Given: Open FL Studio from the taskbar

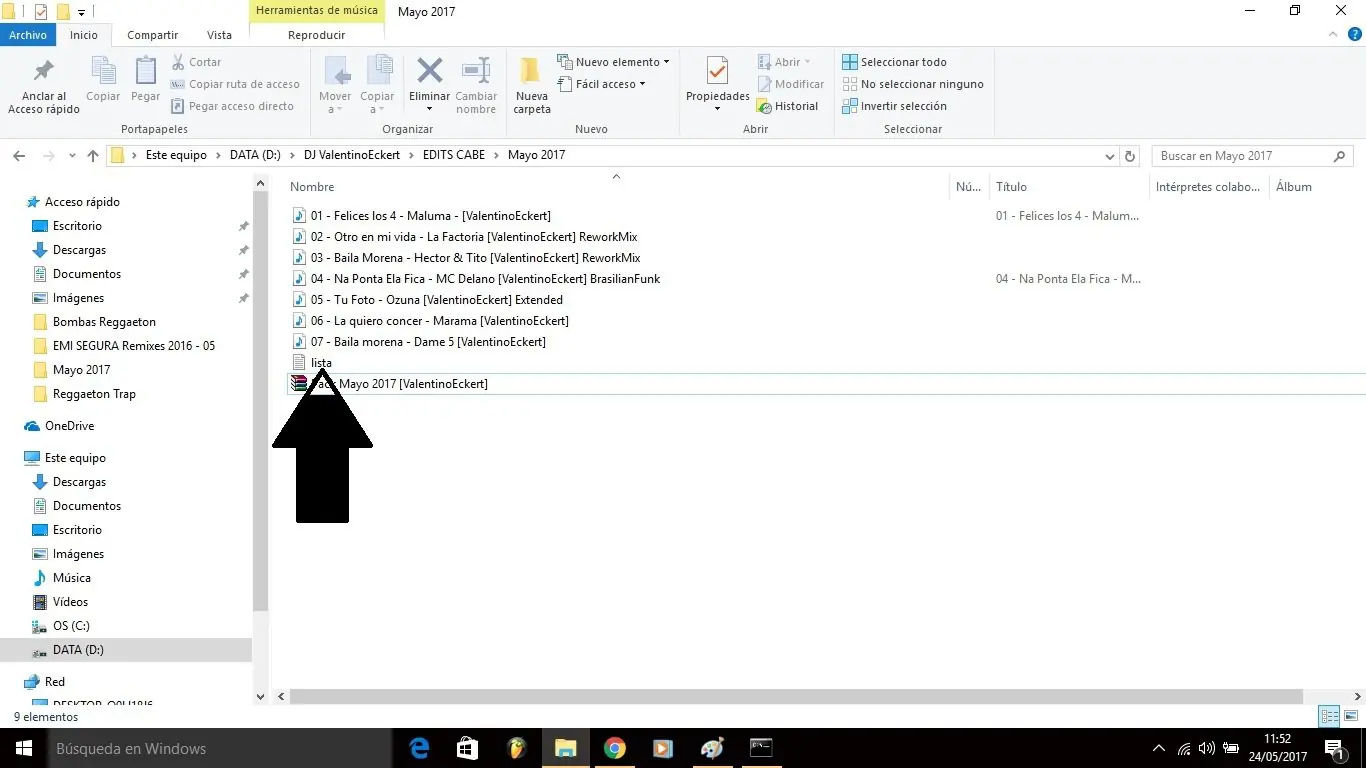Looking at the screenshot, I should (x=516, y=748).
